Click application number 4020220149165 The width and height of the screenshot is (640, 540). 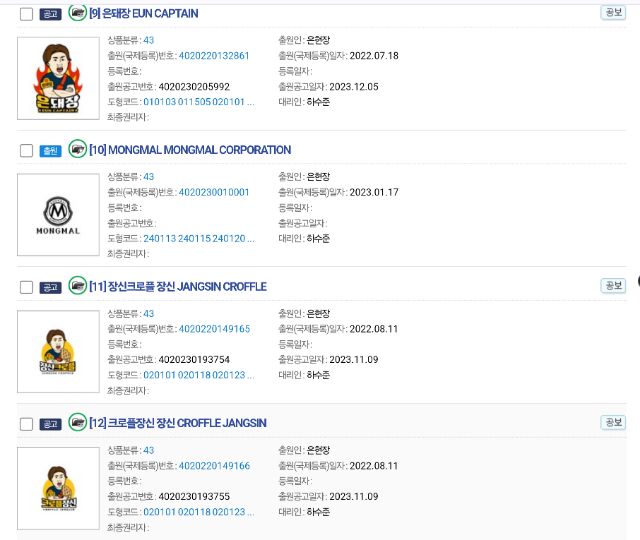214,329
